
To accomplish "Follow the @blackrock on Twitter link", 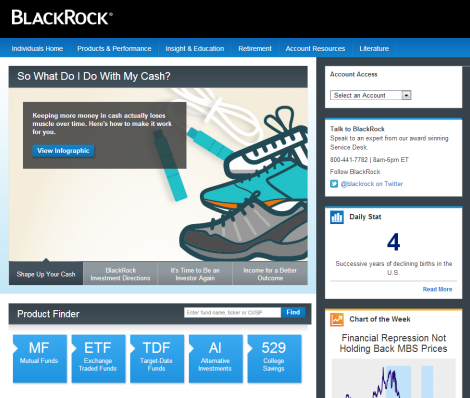I will [x=372, y=184].
